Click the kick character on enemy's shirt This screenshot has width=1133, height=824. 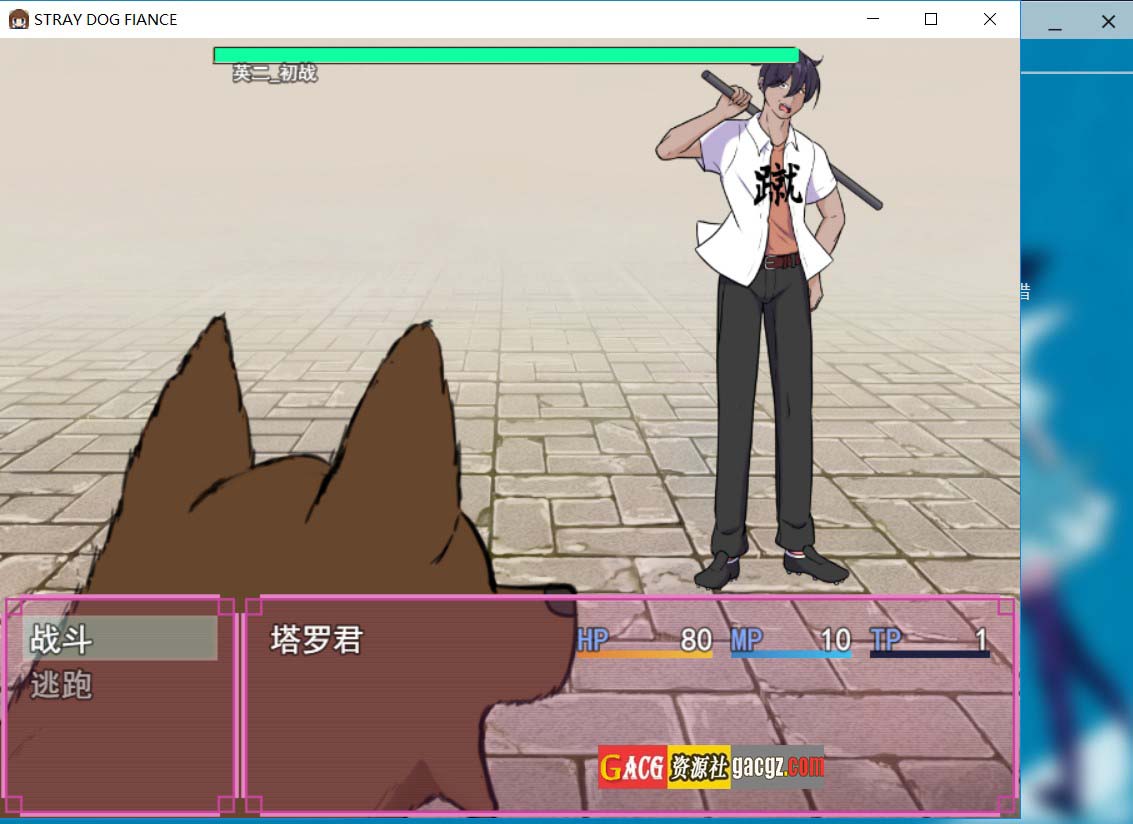click(778, 184)
